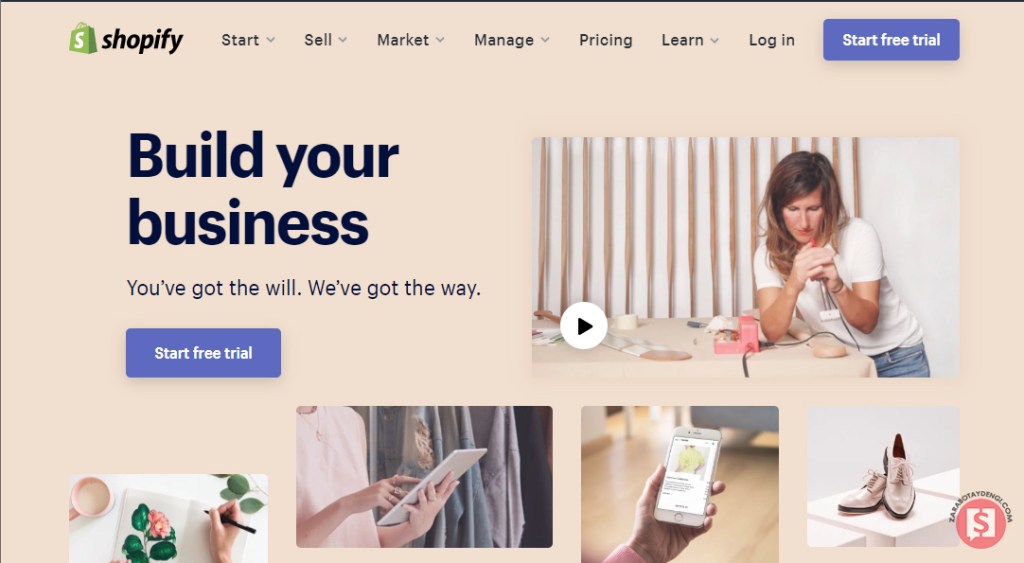Screen dimensions: 1024x563
Task: Select the Manage menu label
Action: [x=504, y=40]
